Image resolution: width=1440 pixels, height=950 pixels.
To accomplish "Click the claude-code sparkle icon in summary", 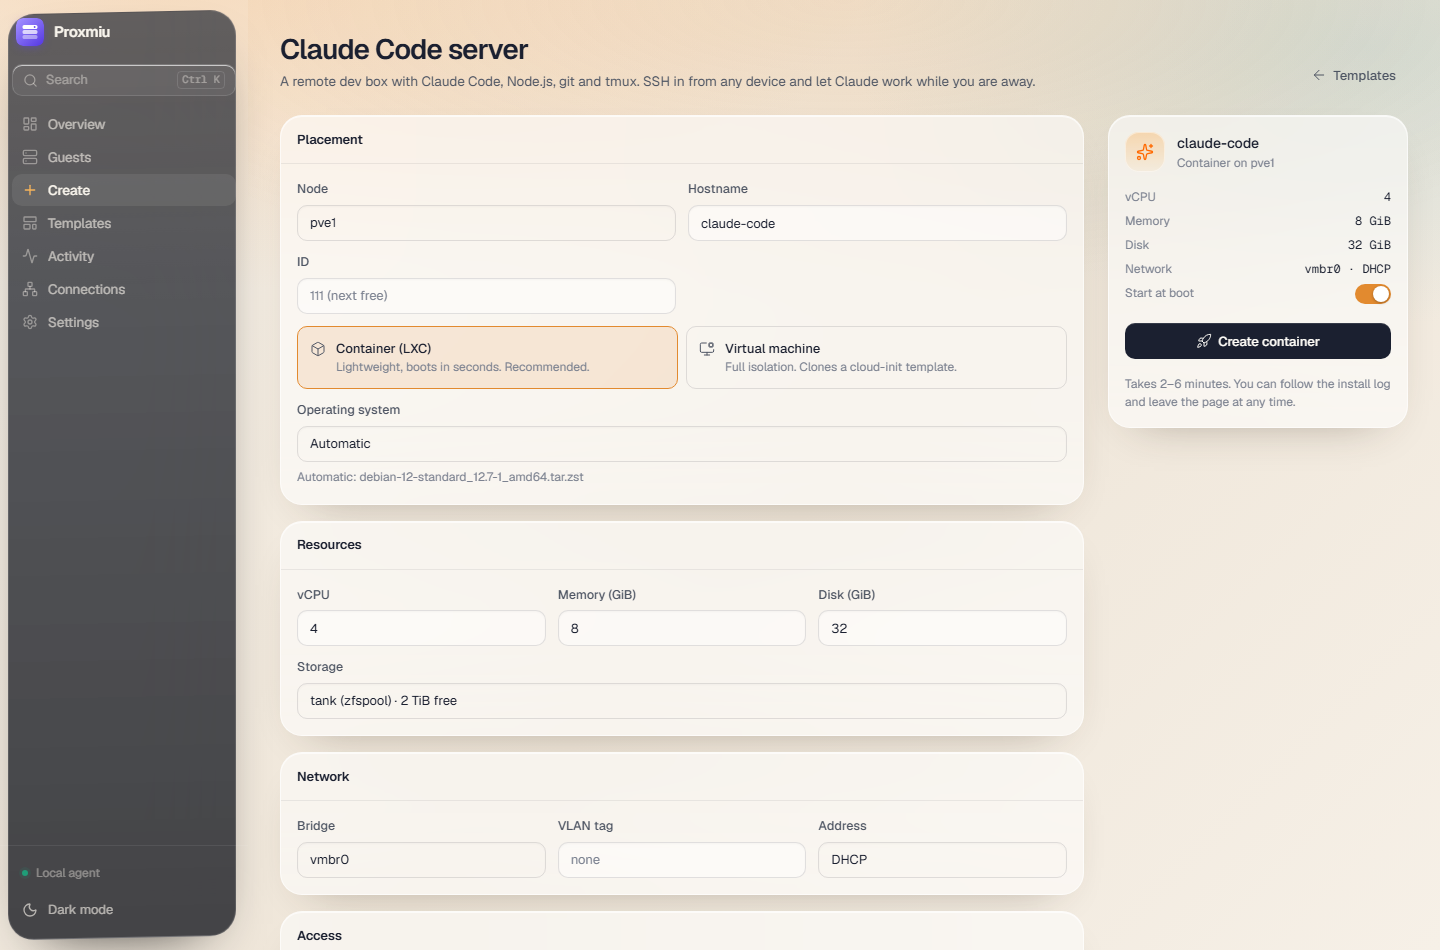I will [x=1145, y=152].
